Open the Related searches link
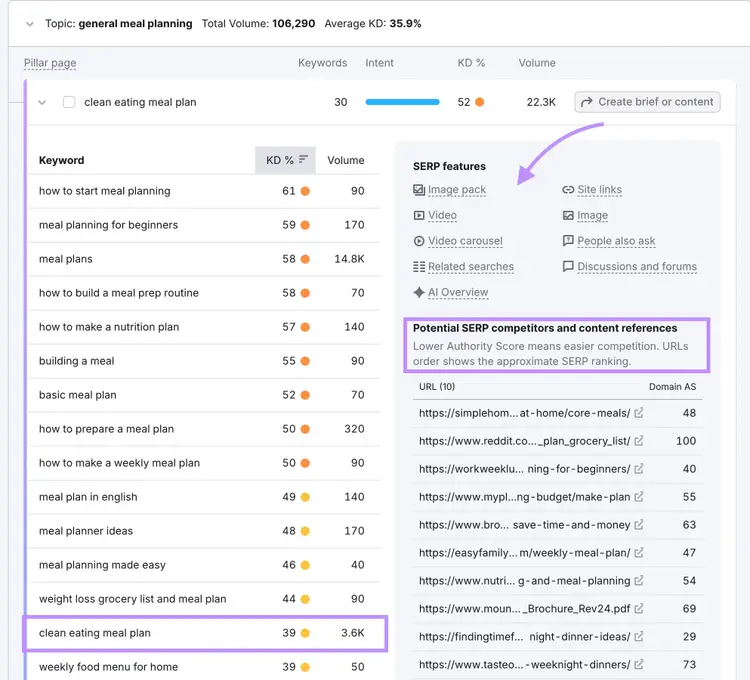 [471, 266]
